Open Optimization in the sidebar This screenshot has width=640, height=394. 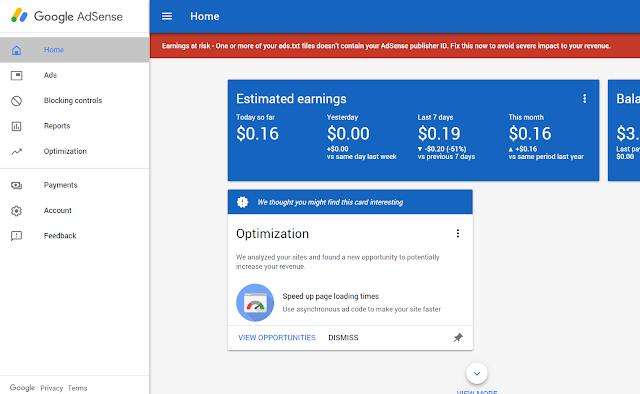click(75, 151)
